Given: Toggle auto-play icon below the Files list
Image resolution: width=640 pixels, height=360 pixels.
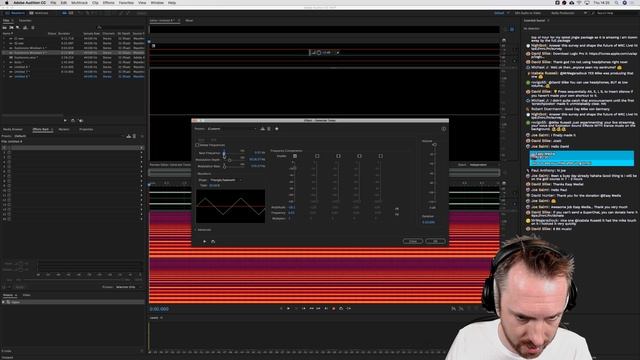Looking at the screenshot, I should [81, 121].
